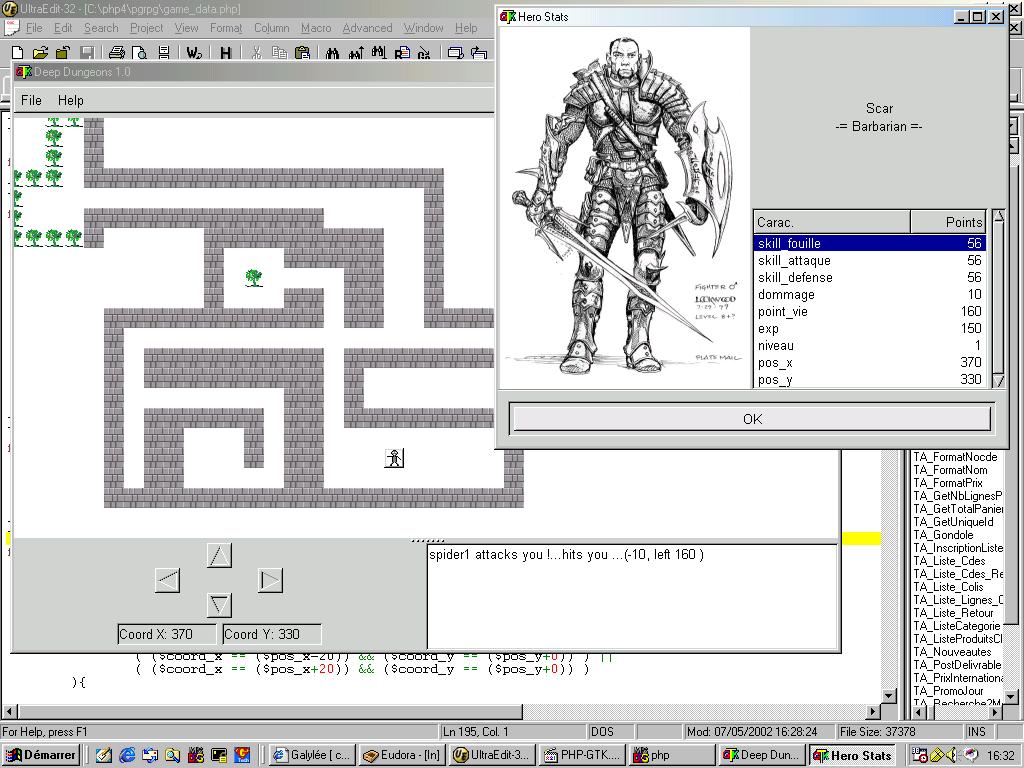Viewport: 1024px width, 768px height.
Task: Select the skill_attaque row in stats list
Action: tap(794, 260)
